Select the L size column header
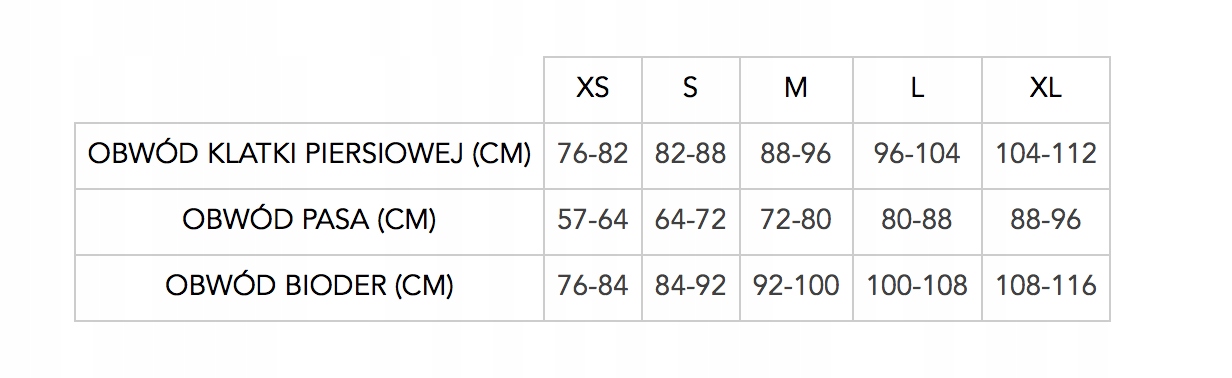Image resolution: width=1232 pixels, height=378 pixels. (917, 88)
